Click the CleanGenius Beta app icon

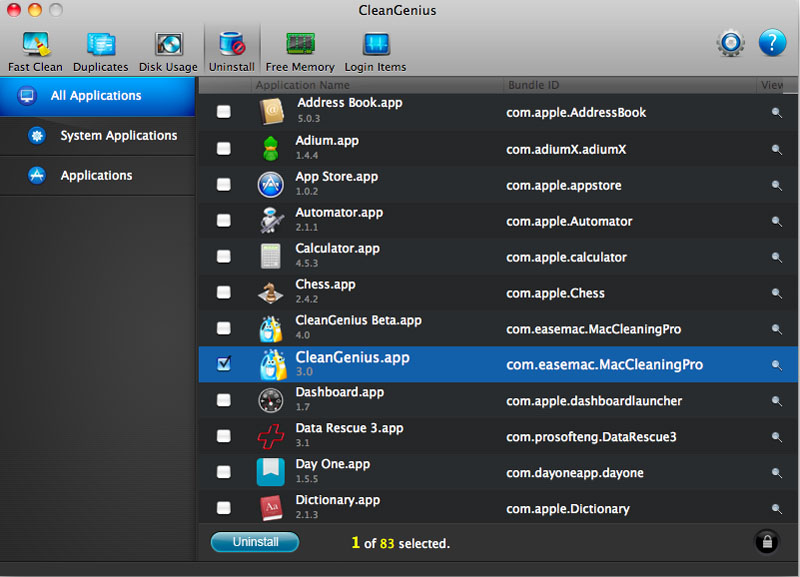(x=271, y=329)
